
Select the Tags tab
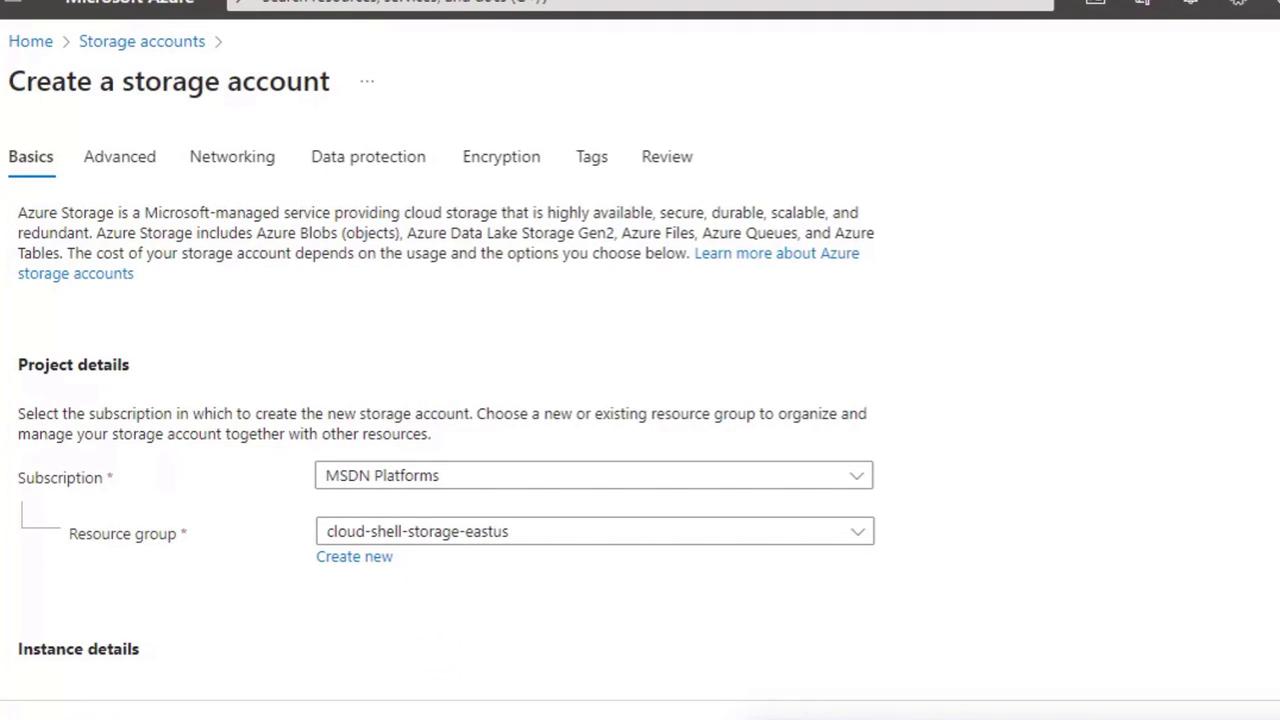point(592,157)
